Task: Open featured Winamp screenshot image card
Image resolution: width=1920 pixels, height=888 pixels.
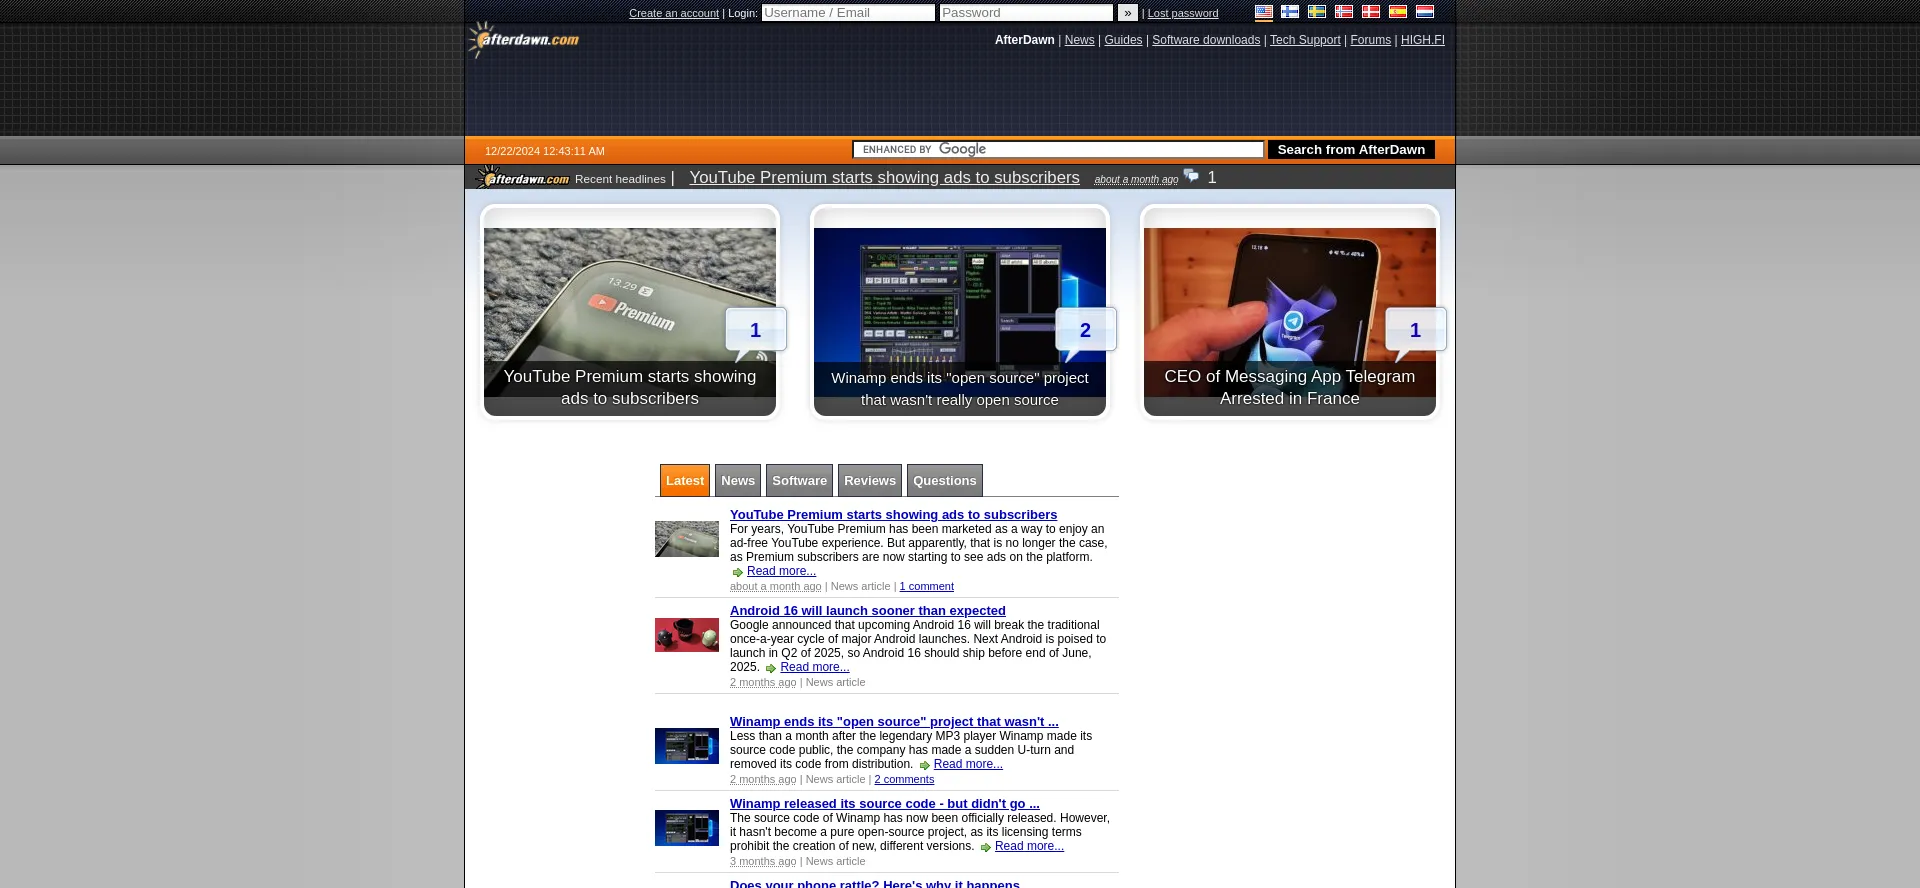Action: [960, 312]
